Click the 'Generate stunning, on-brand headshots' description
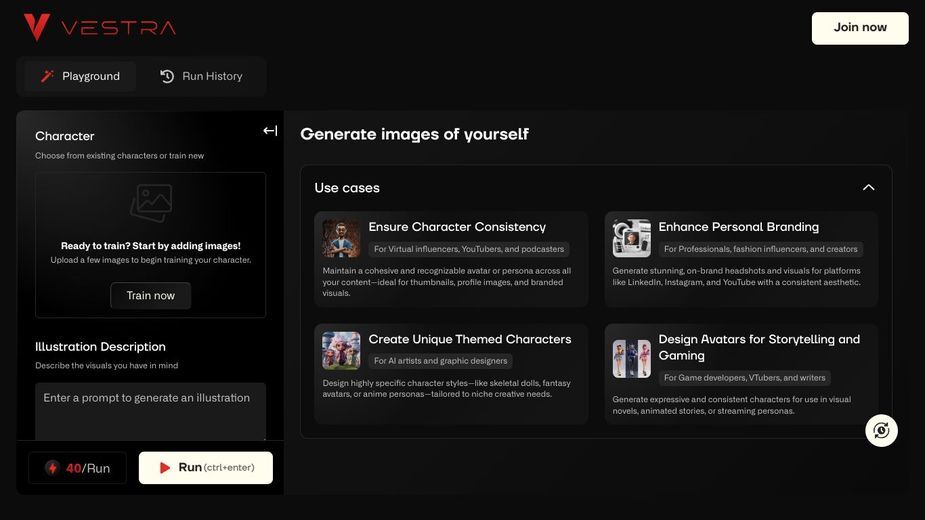Image resolution: width=925 pixels, height=520 pixels. point(736,276)
